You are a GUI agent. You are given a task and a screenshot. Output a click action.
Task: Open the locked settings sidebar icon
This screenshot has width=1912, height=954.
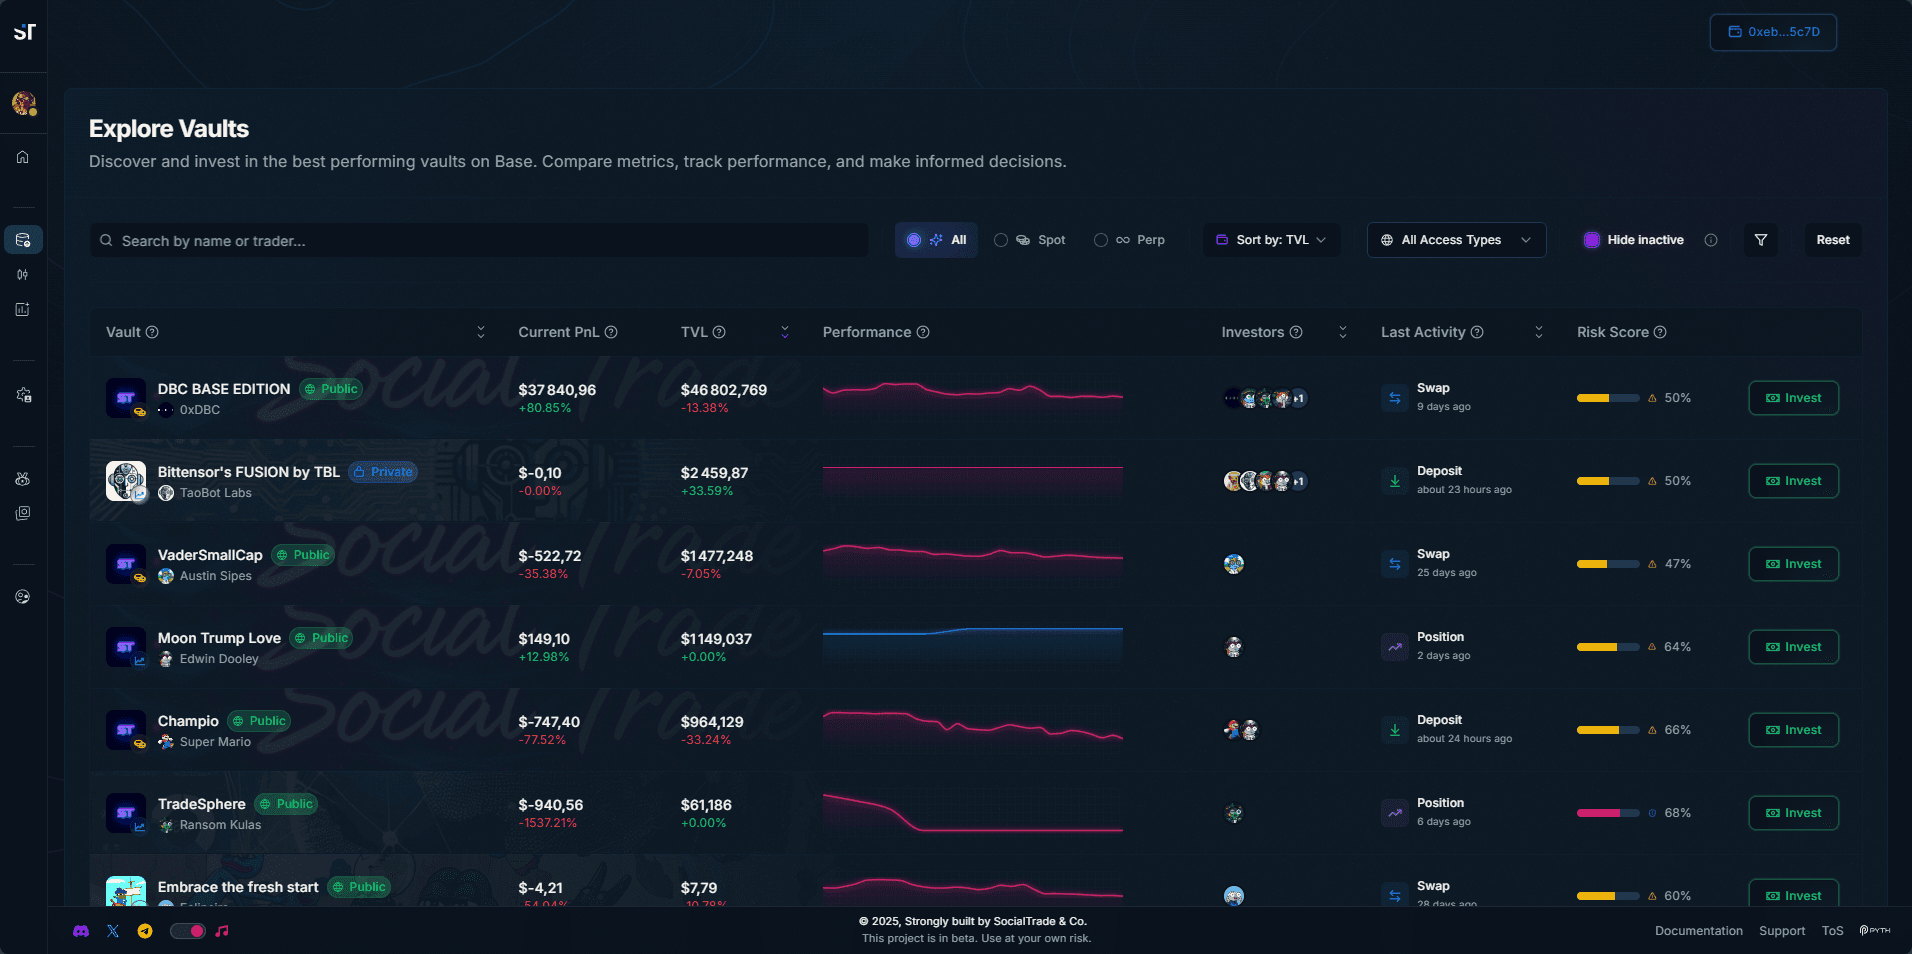(x=23, y=395)
